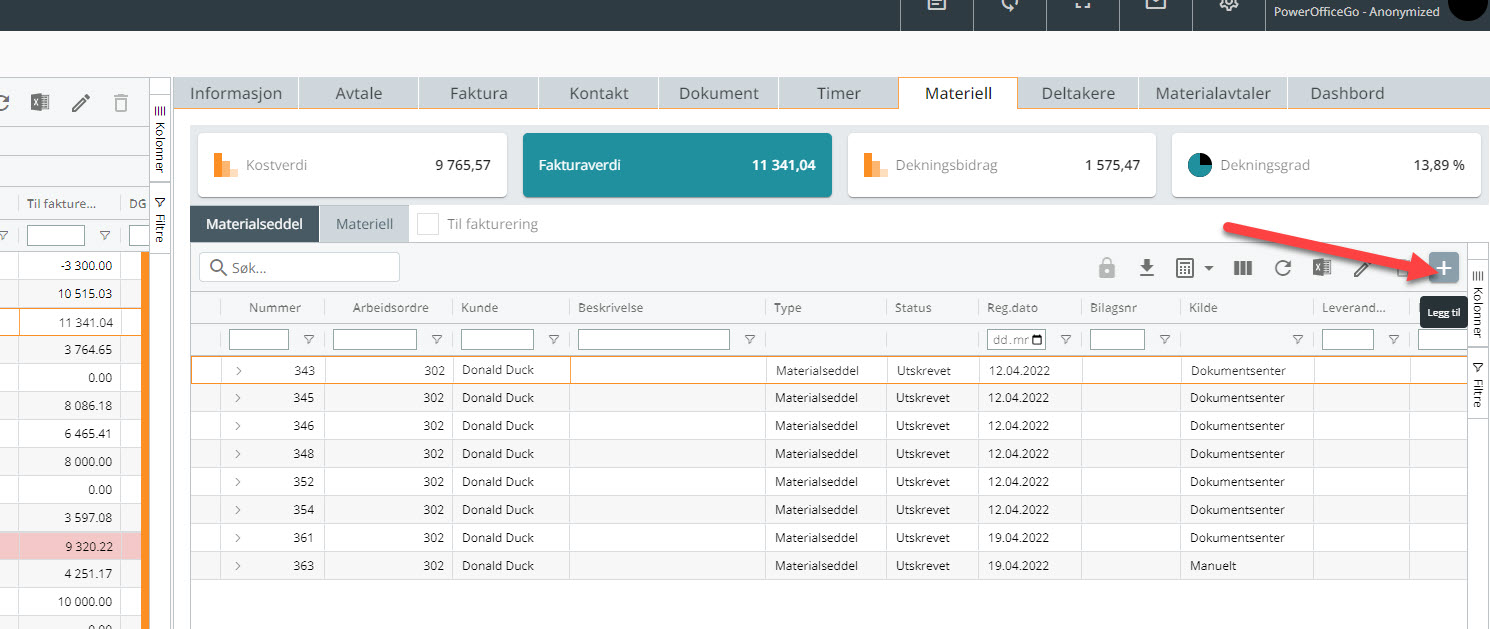The image size is (1490, 629).
Task: Click the pencil edit icon in the Materialseddel toolbar
Action: coord(1361,268)
